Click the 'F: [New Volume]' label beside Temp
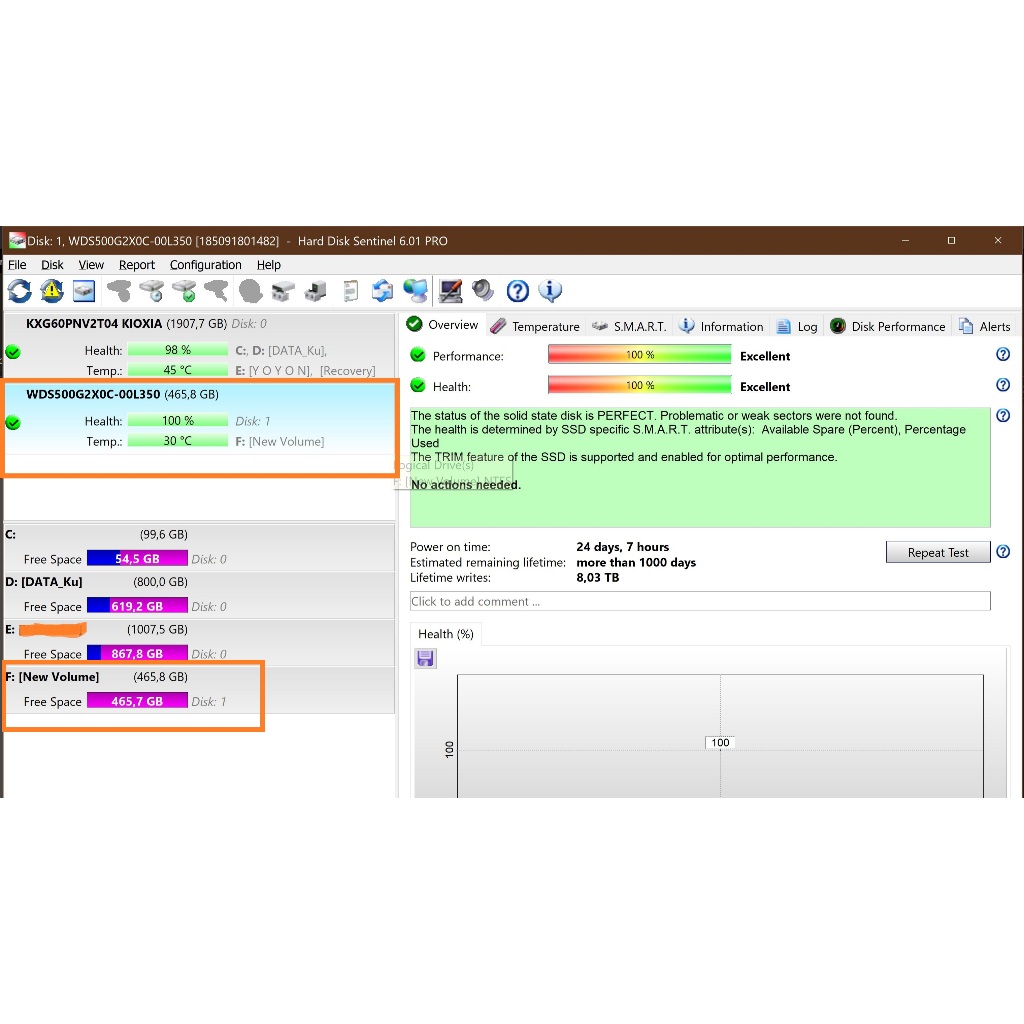Viewport: 1024px width, 1024px height. coord(280,441)
